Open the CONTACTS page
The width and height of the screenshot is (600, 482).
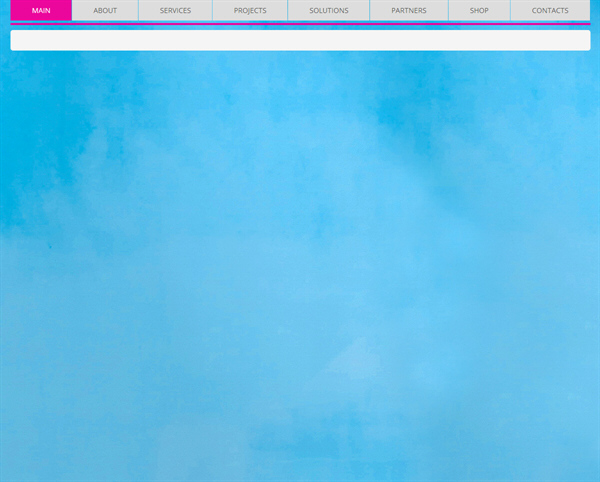click(x=550, y=10)
